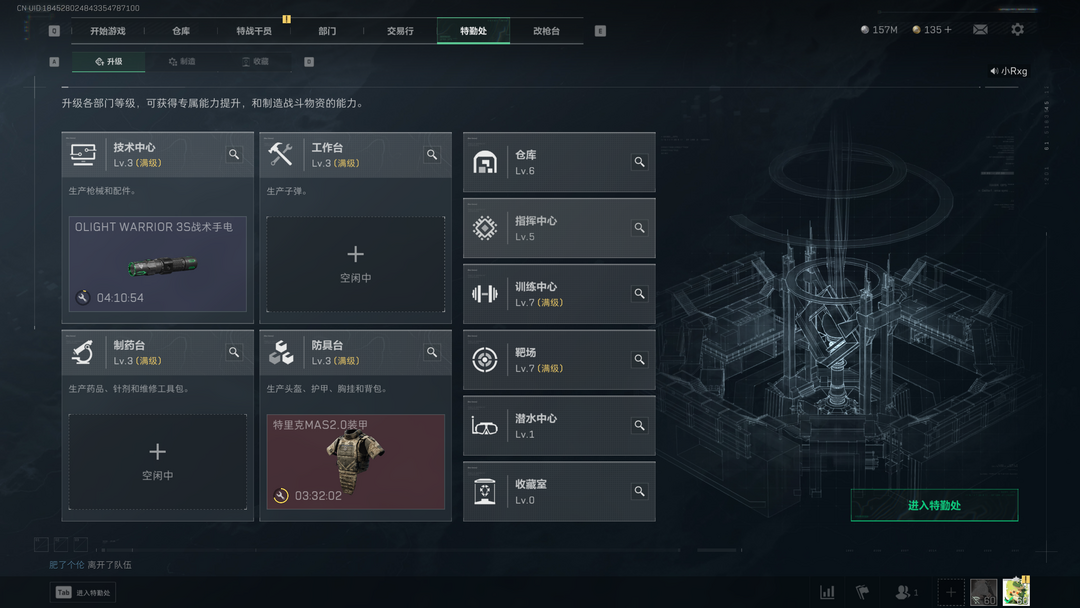Screen dimensions: 1080x608
Task: Open the settings gear icon
Action: pos(1017,30)
